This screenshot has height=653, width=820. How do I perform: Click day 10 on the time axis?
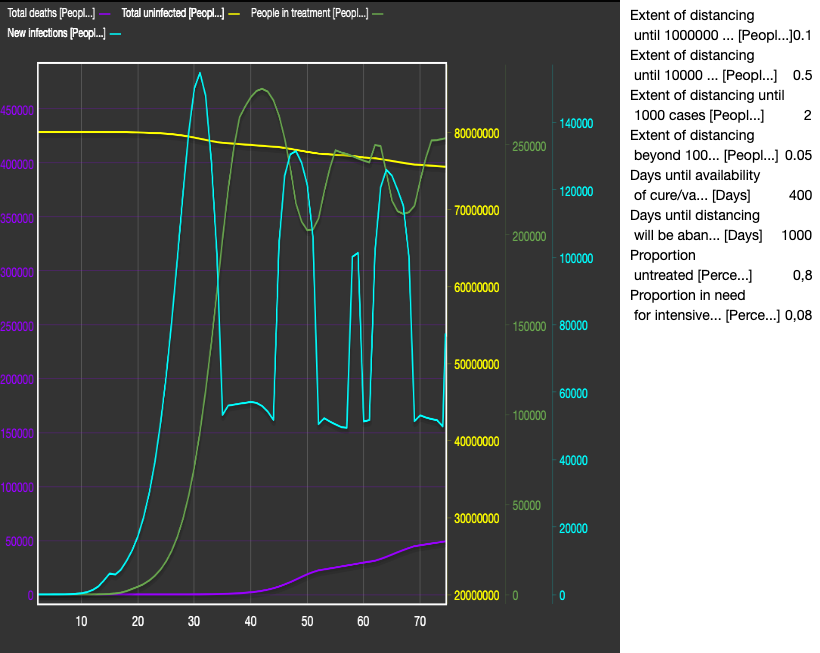pos(81,621)
